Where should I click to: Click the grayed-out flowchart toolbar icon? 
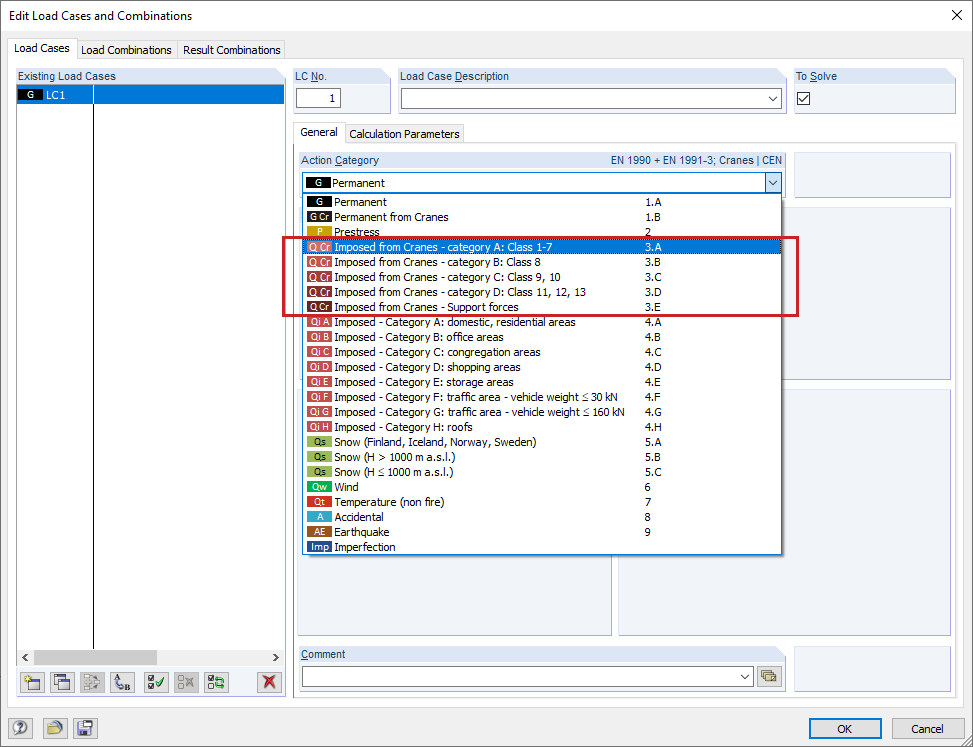click(92, 682)
